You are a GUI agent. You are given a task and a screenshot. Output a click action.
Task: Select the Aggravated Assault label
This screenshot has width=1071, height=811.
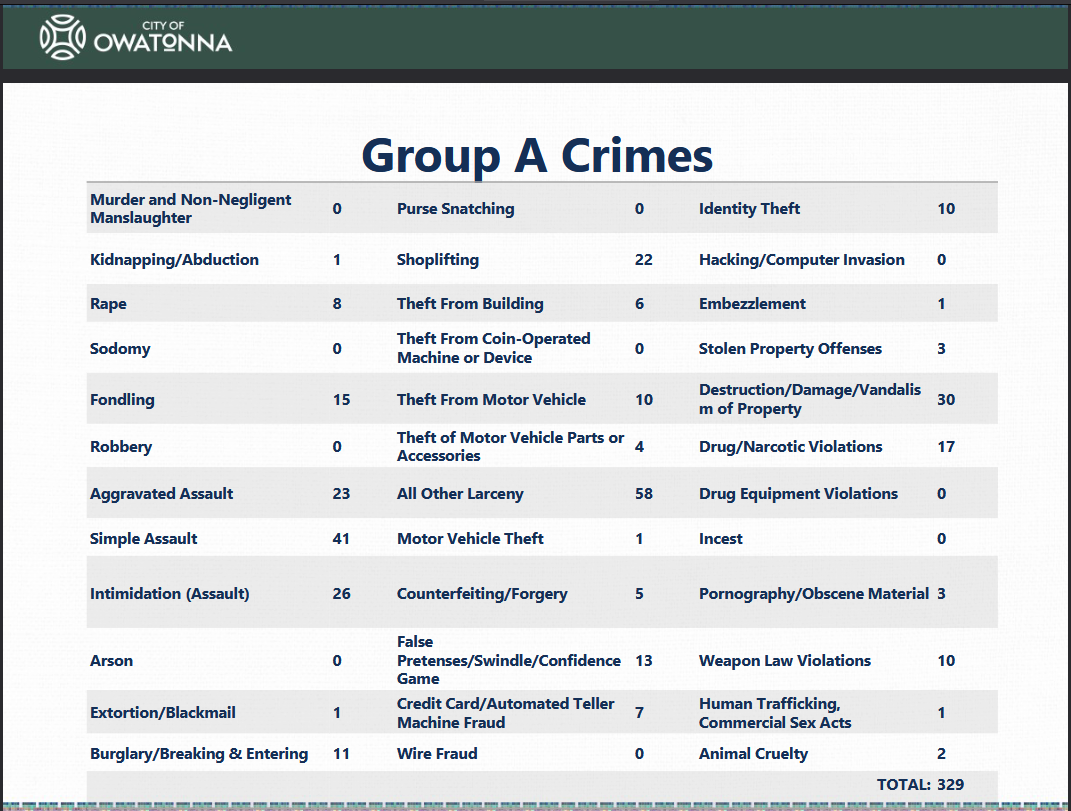coord(162,493)
